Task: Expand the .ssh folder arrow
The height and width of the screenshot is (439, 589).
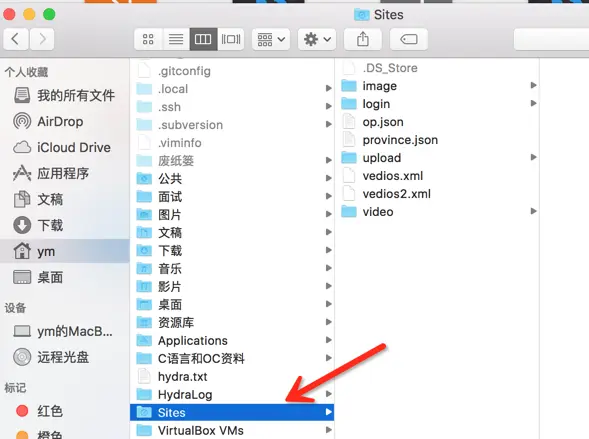Action: point(329,106)
